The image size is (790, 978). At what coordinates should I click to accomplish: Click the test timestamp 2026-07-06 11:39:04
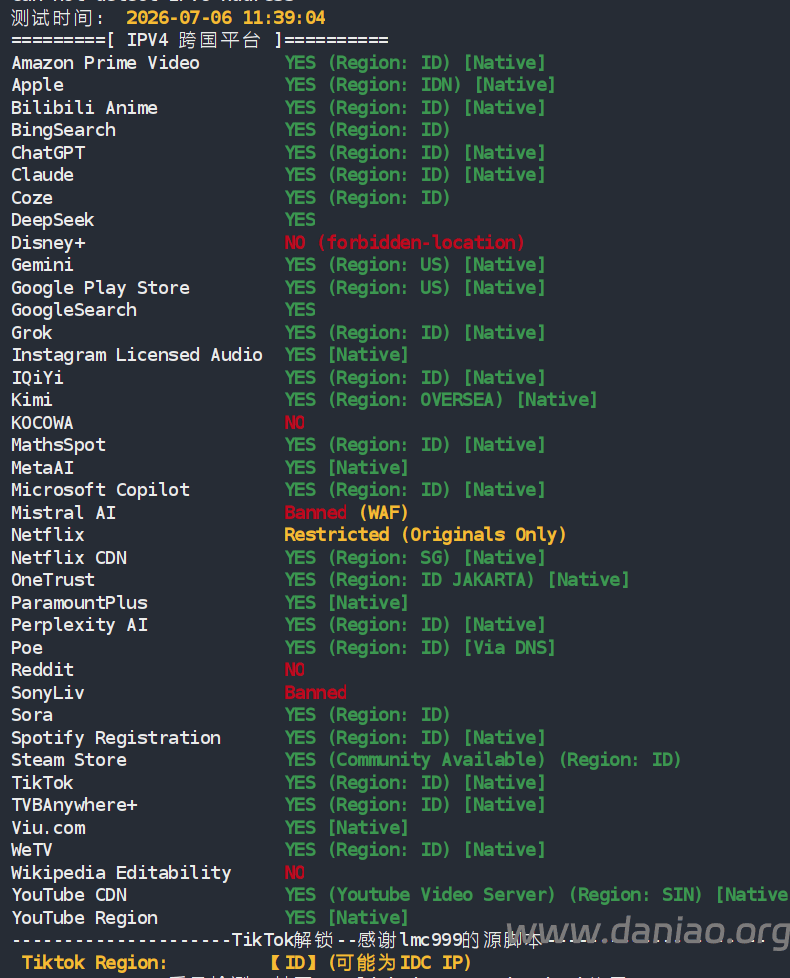pos(226,17)
